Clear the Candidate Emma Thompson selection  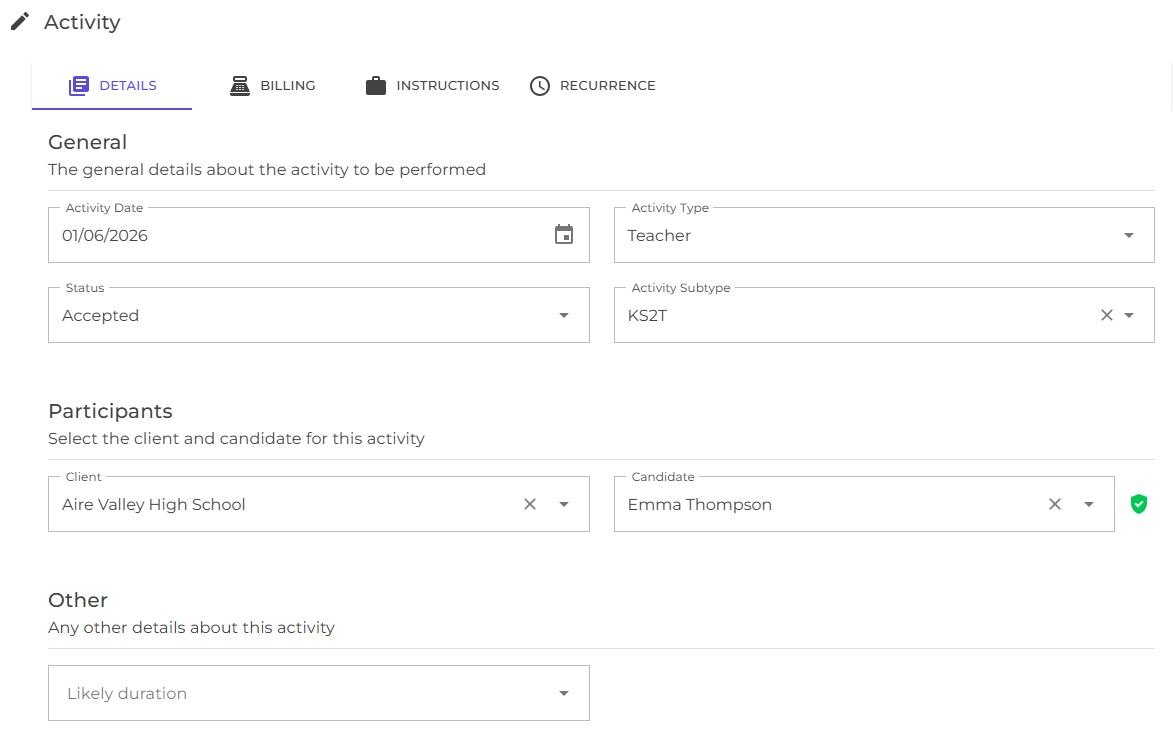1055,504
